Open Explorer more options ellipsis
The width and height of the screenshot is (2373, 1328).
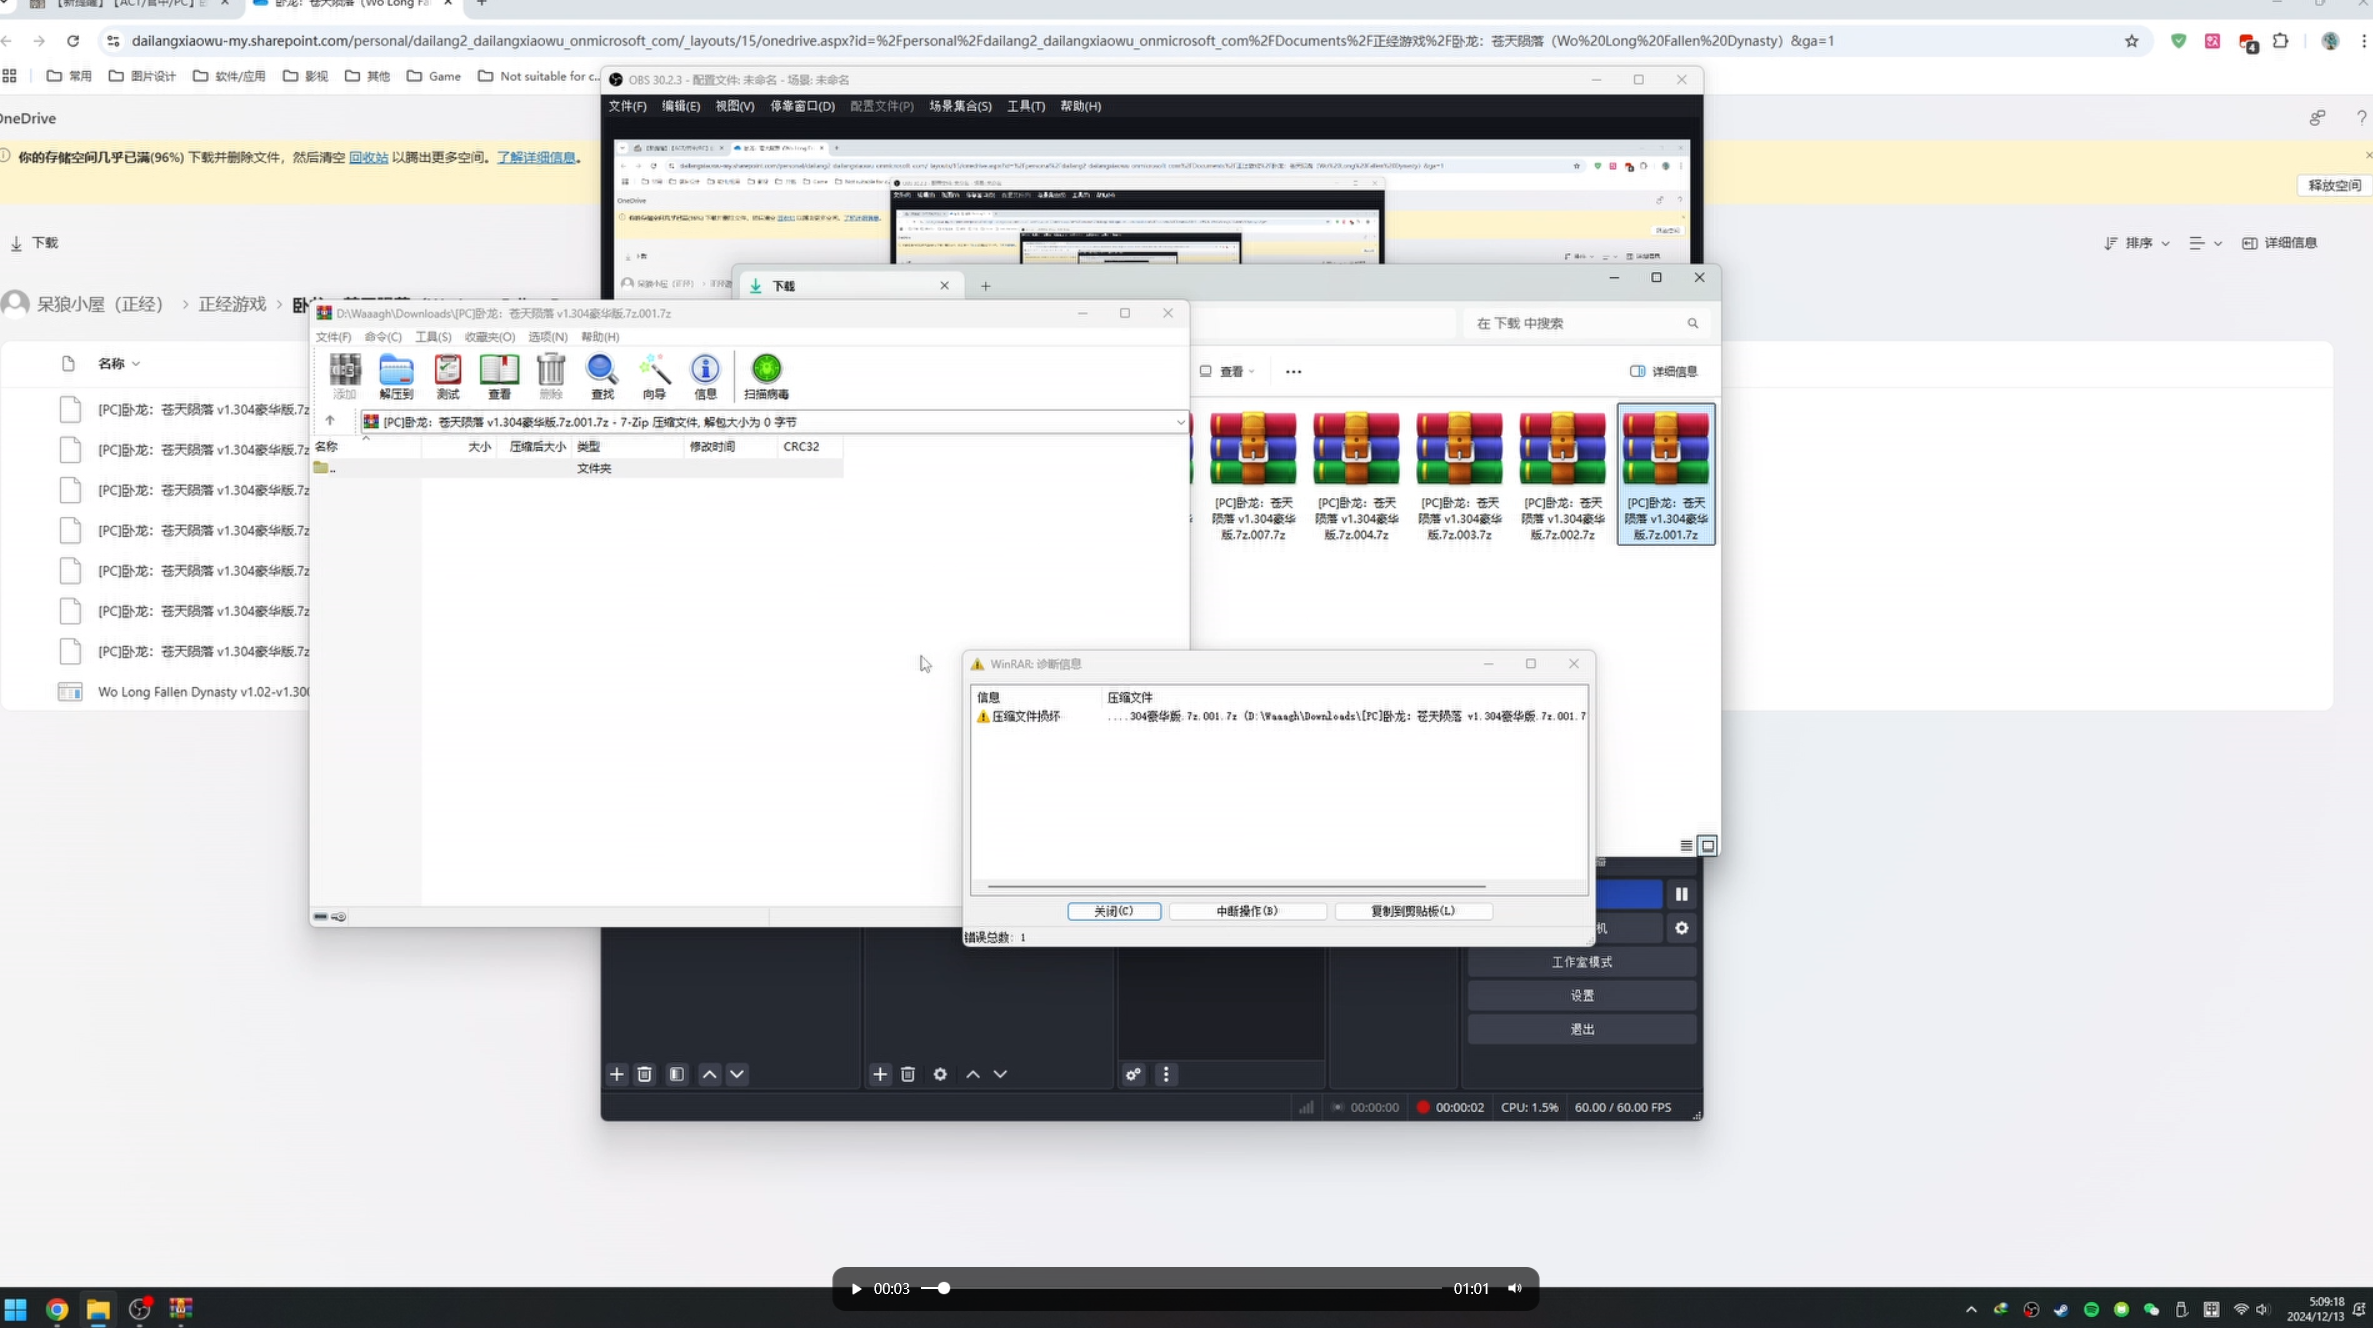(1293, 371)
